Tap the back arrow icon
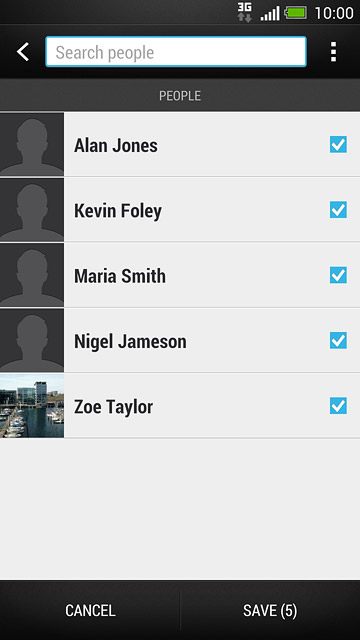360x640 pixels. click(23, 52)
